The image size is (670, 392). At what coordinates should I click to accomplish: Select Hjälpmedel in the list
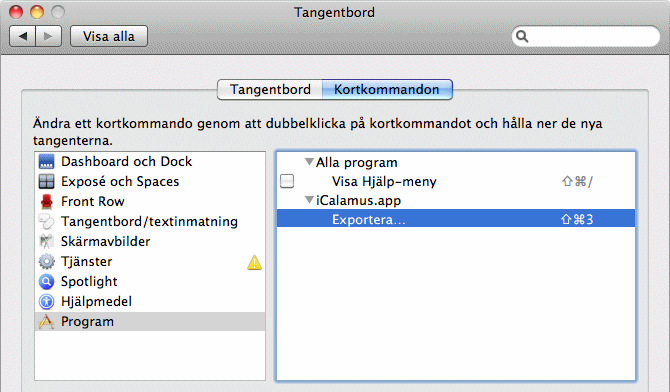tap(150, 301)
